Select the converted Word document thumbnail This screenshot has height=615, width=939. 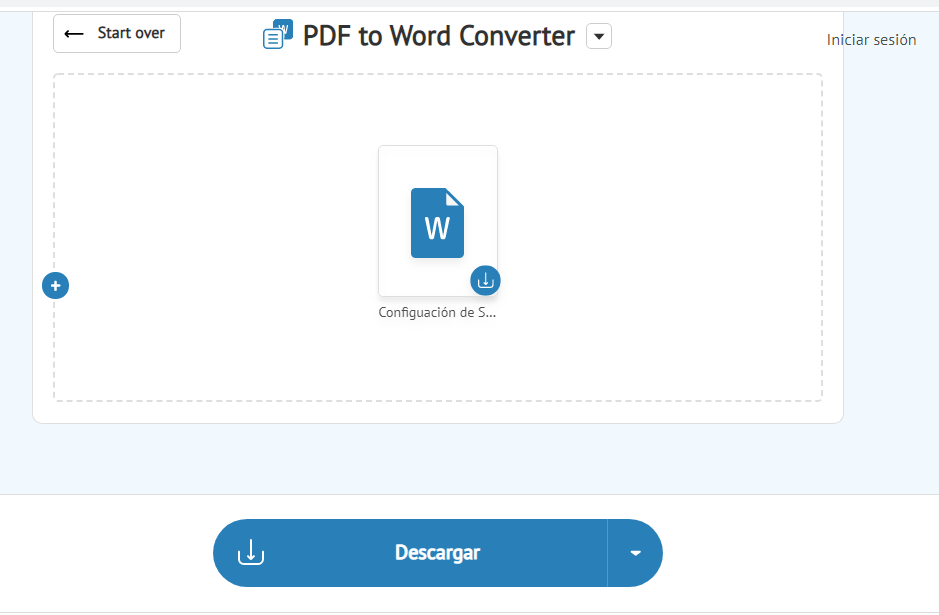[x=438, y=220]
